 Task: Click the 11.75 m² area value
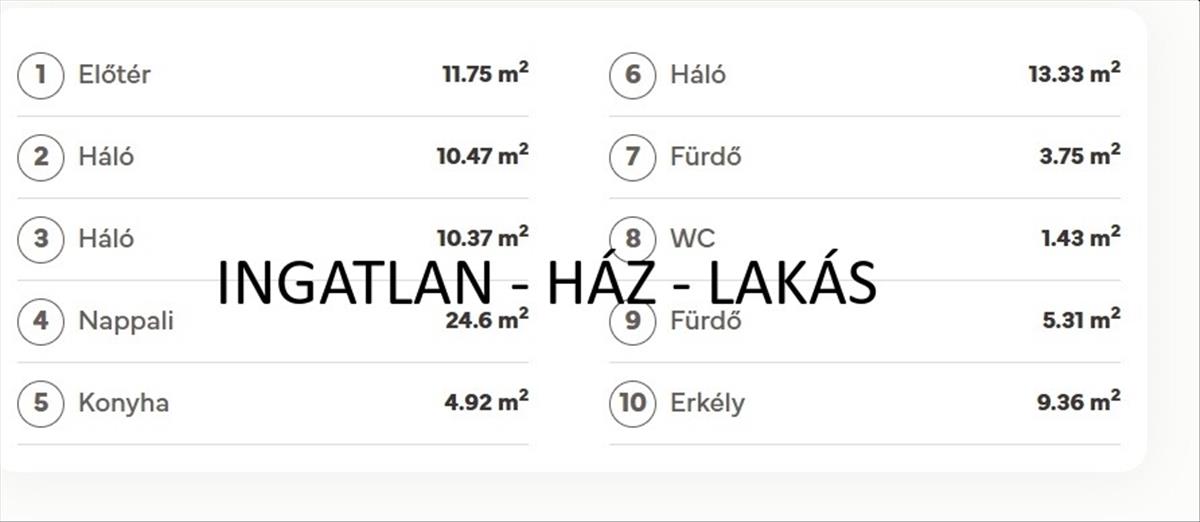point(485,73)
